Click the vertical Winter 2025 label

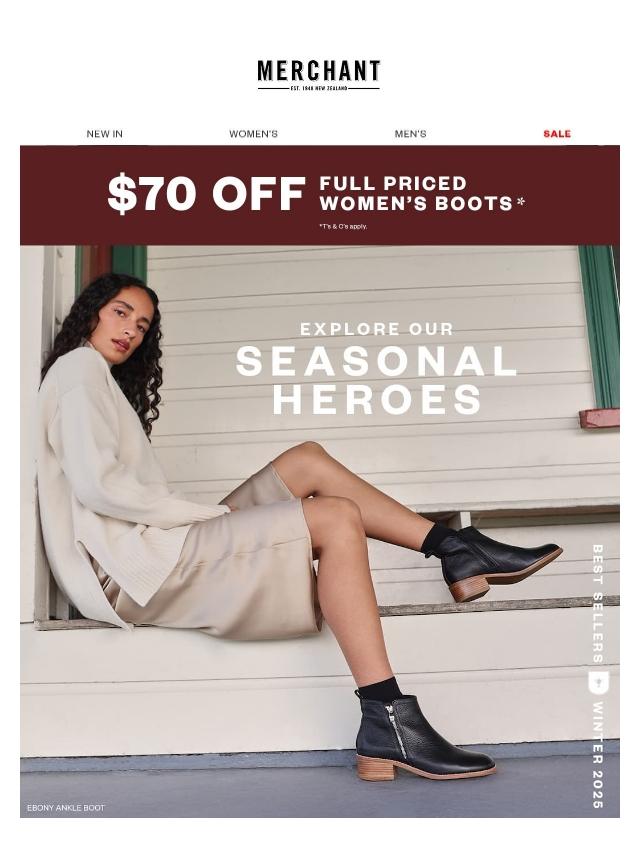(x=598, y=754)
